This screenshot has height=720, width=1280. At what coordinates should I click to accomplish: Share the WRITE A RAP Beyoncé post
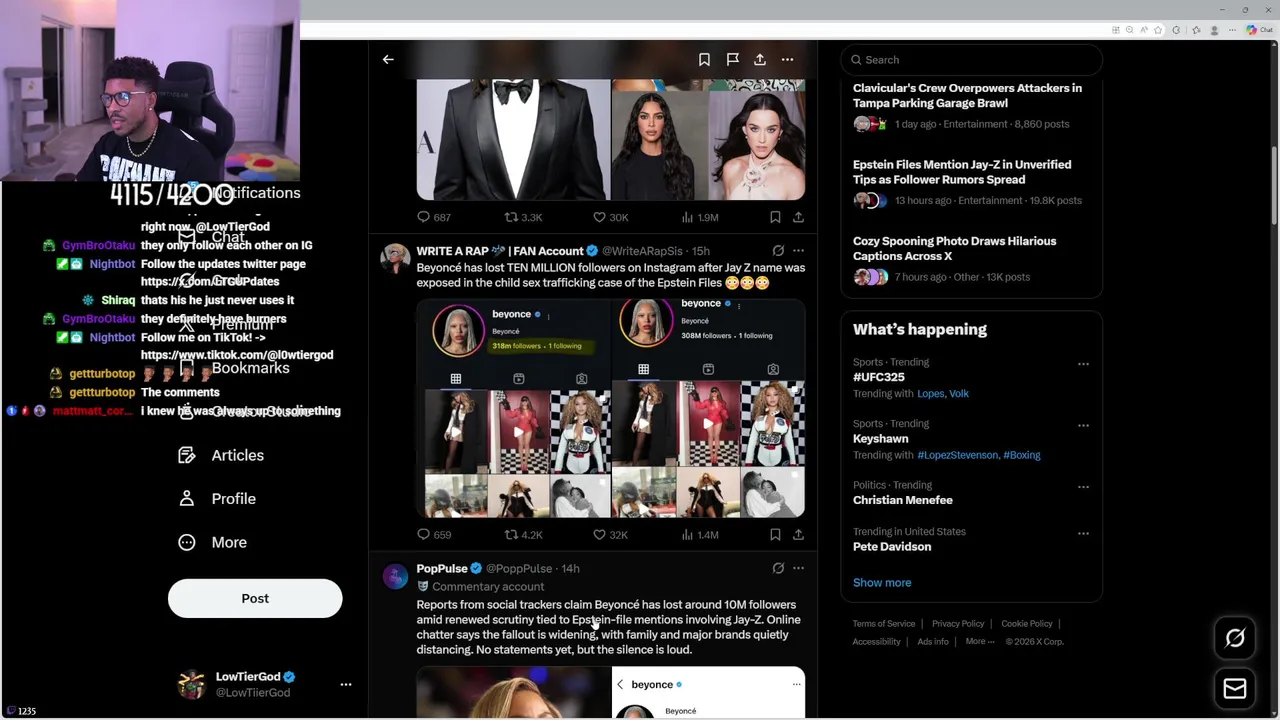[798, 535]
